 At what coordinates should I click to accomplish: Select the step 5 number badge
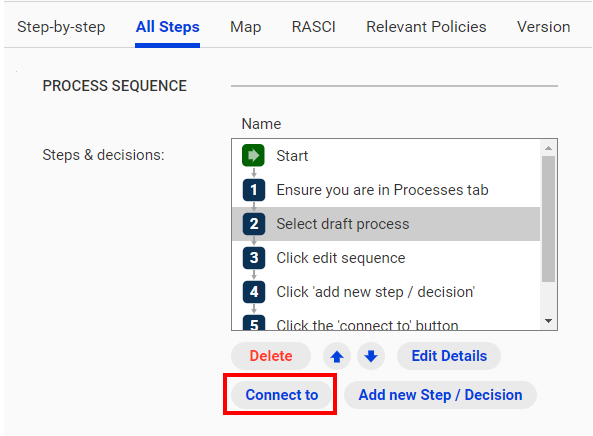click(254, 323)
